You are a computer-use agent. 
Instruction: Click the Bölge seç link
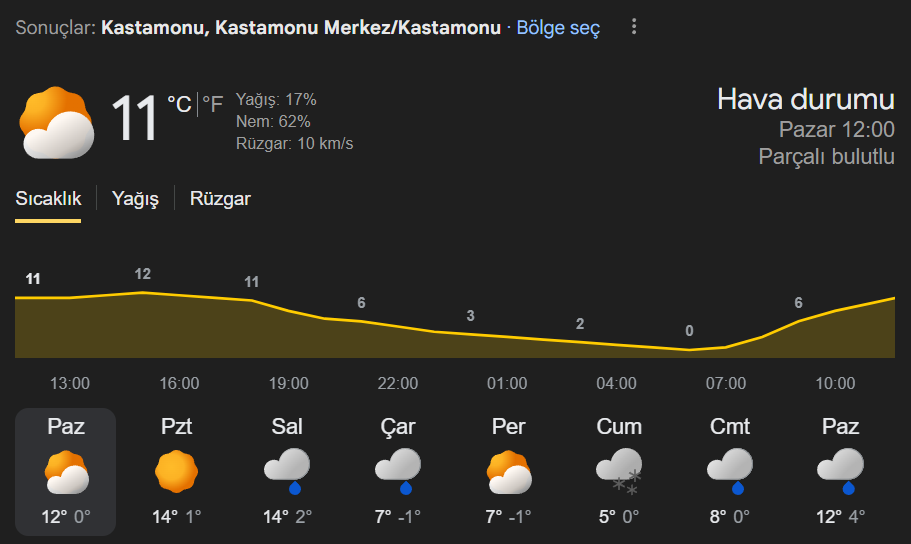(558, 28)
